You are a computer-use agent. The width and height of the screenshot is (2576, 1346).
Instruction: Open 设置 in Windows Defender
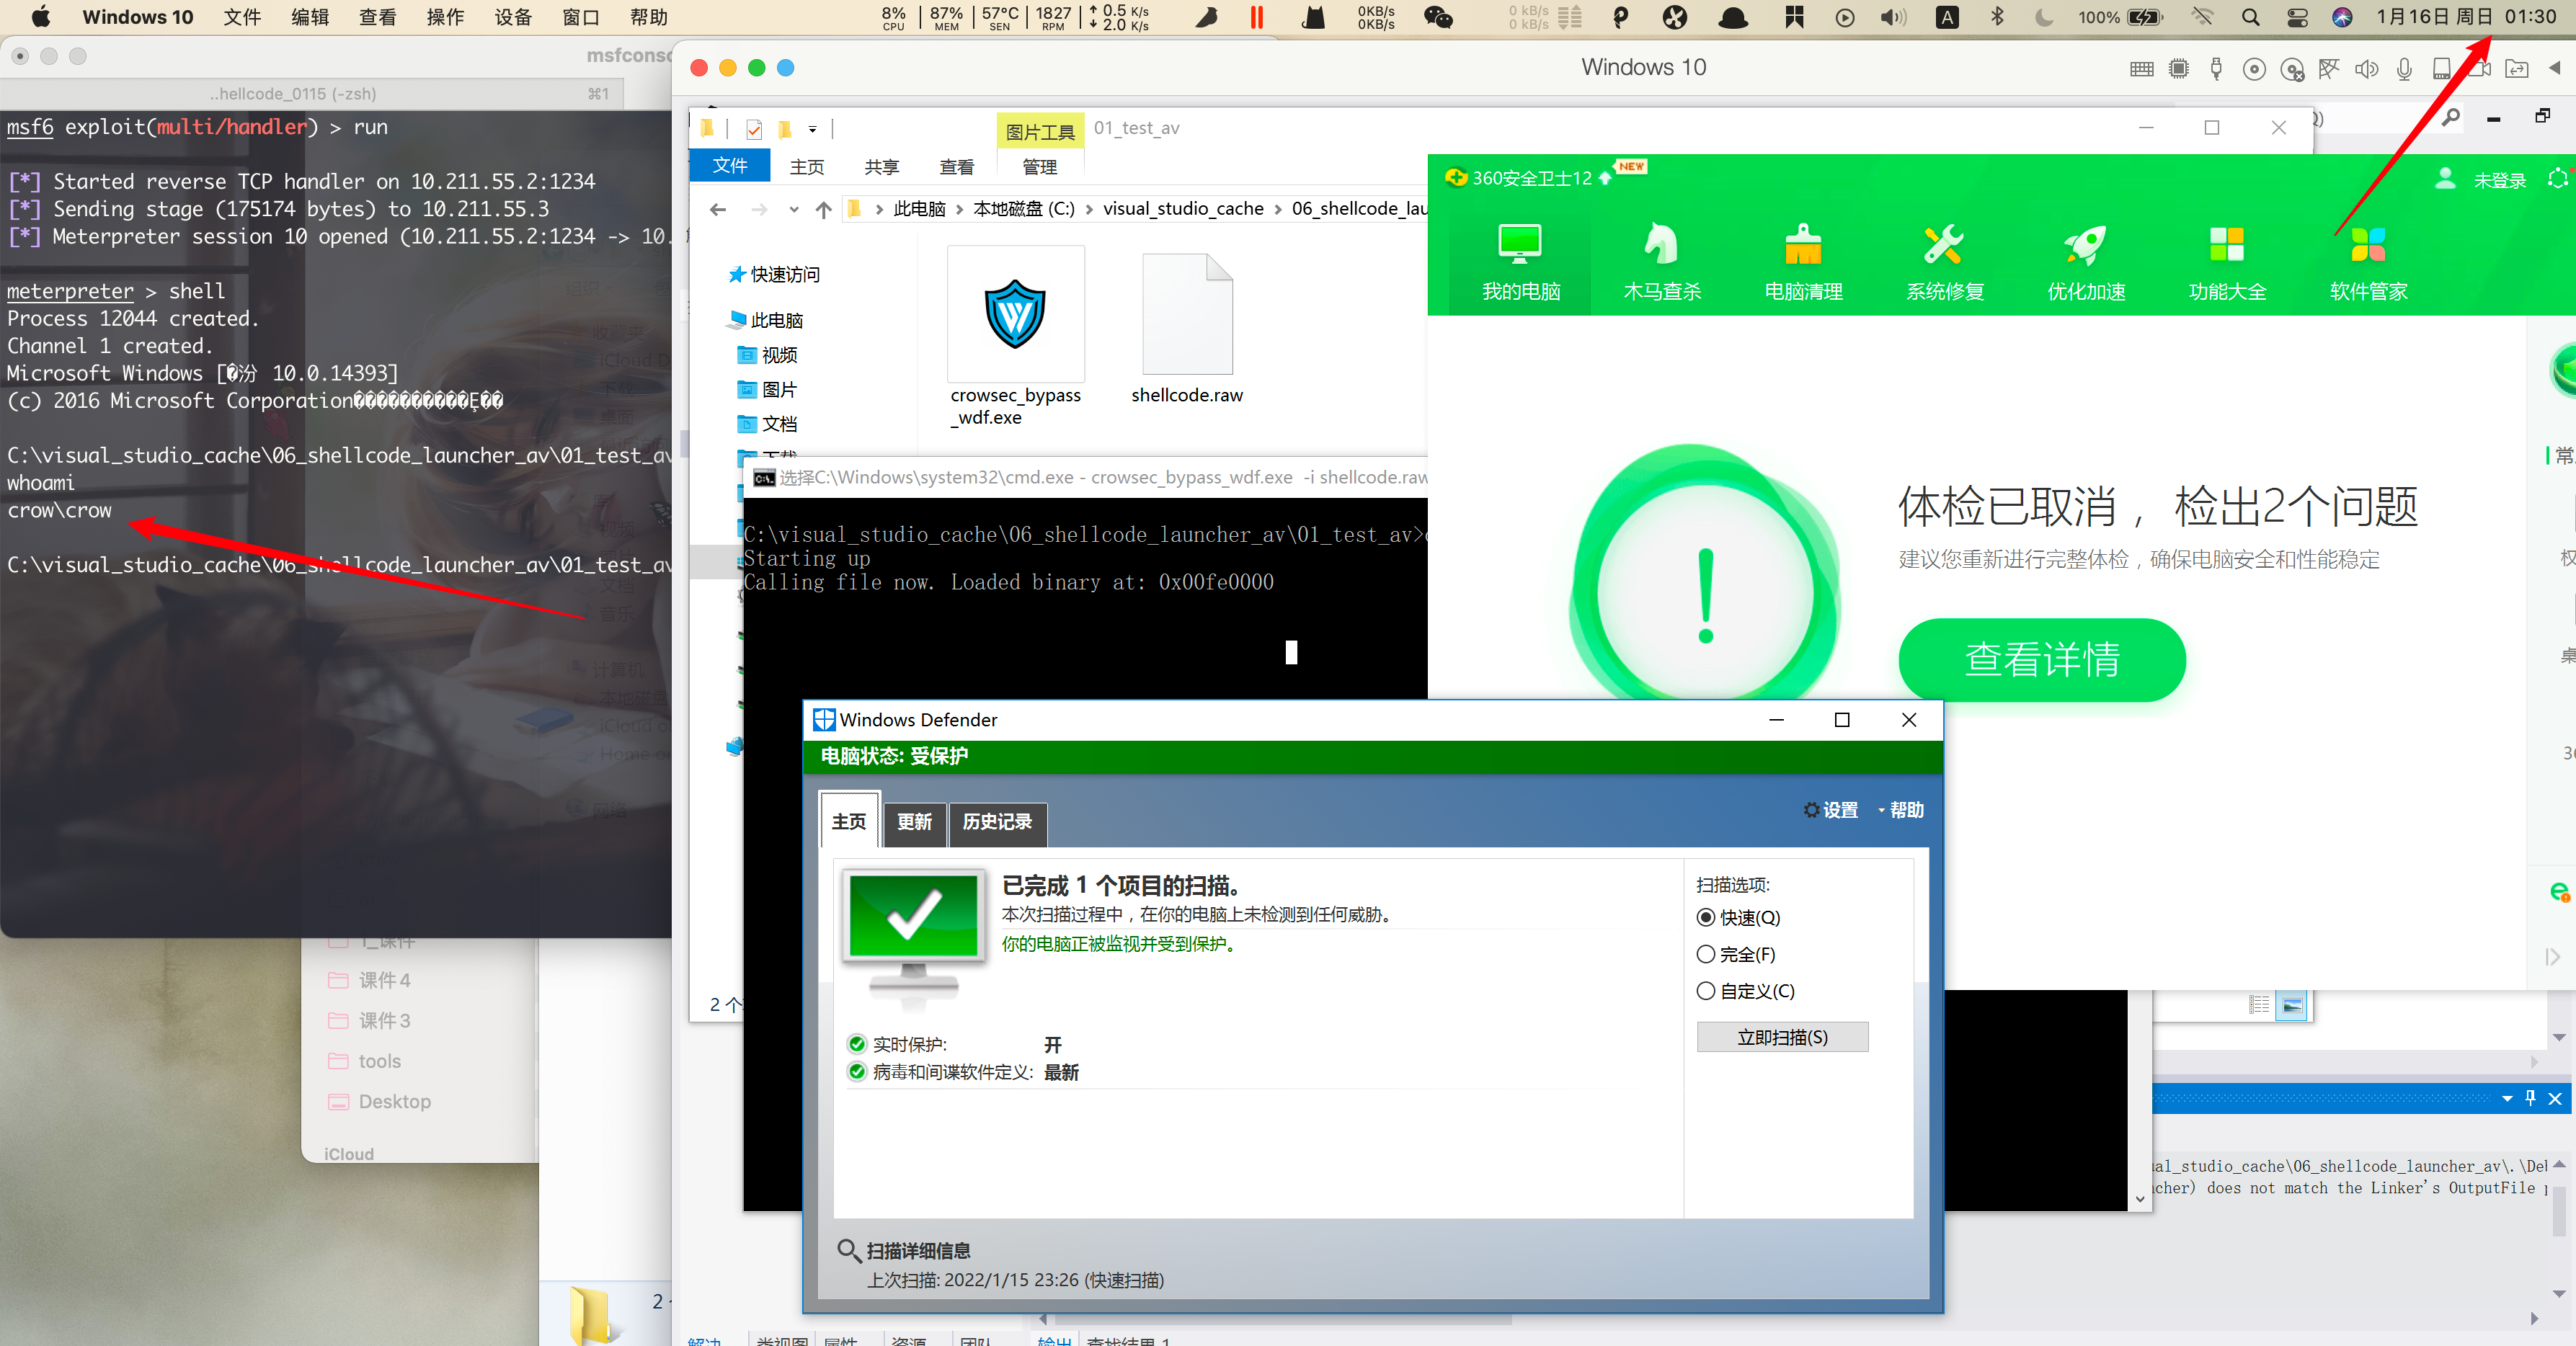(1830, 810)
